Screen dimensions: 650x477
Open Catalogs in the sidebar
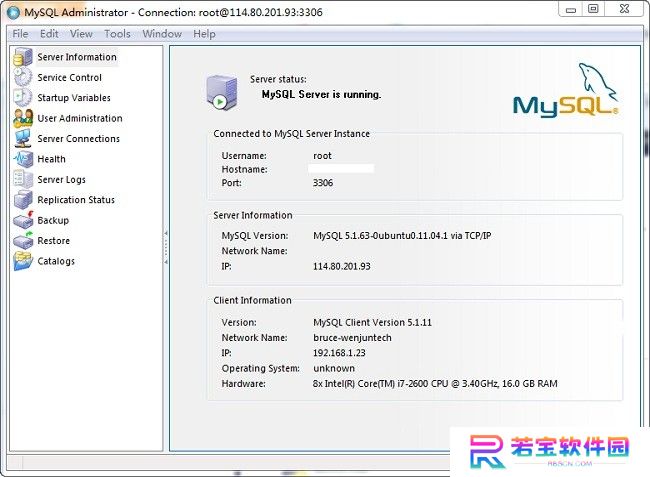(x=56, y=261)
